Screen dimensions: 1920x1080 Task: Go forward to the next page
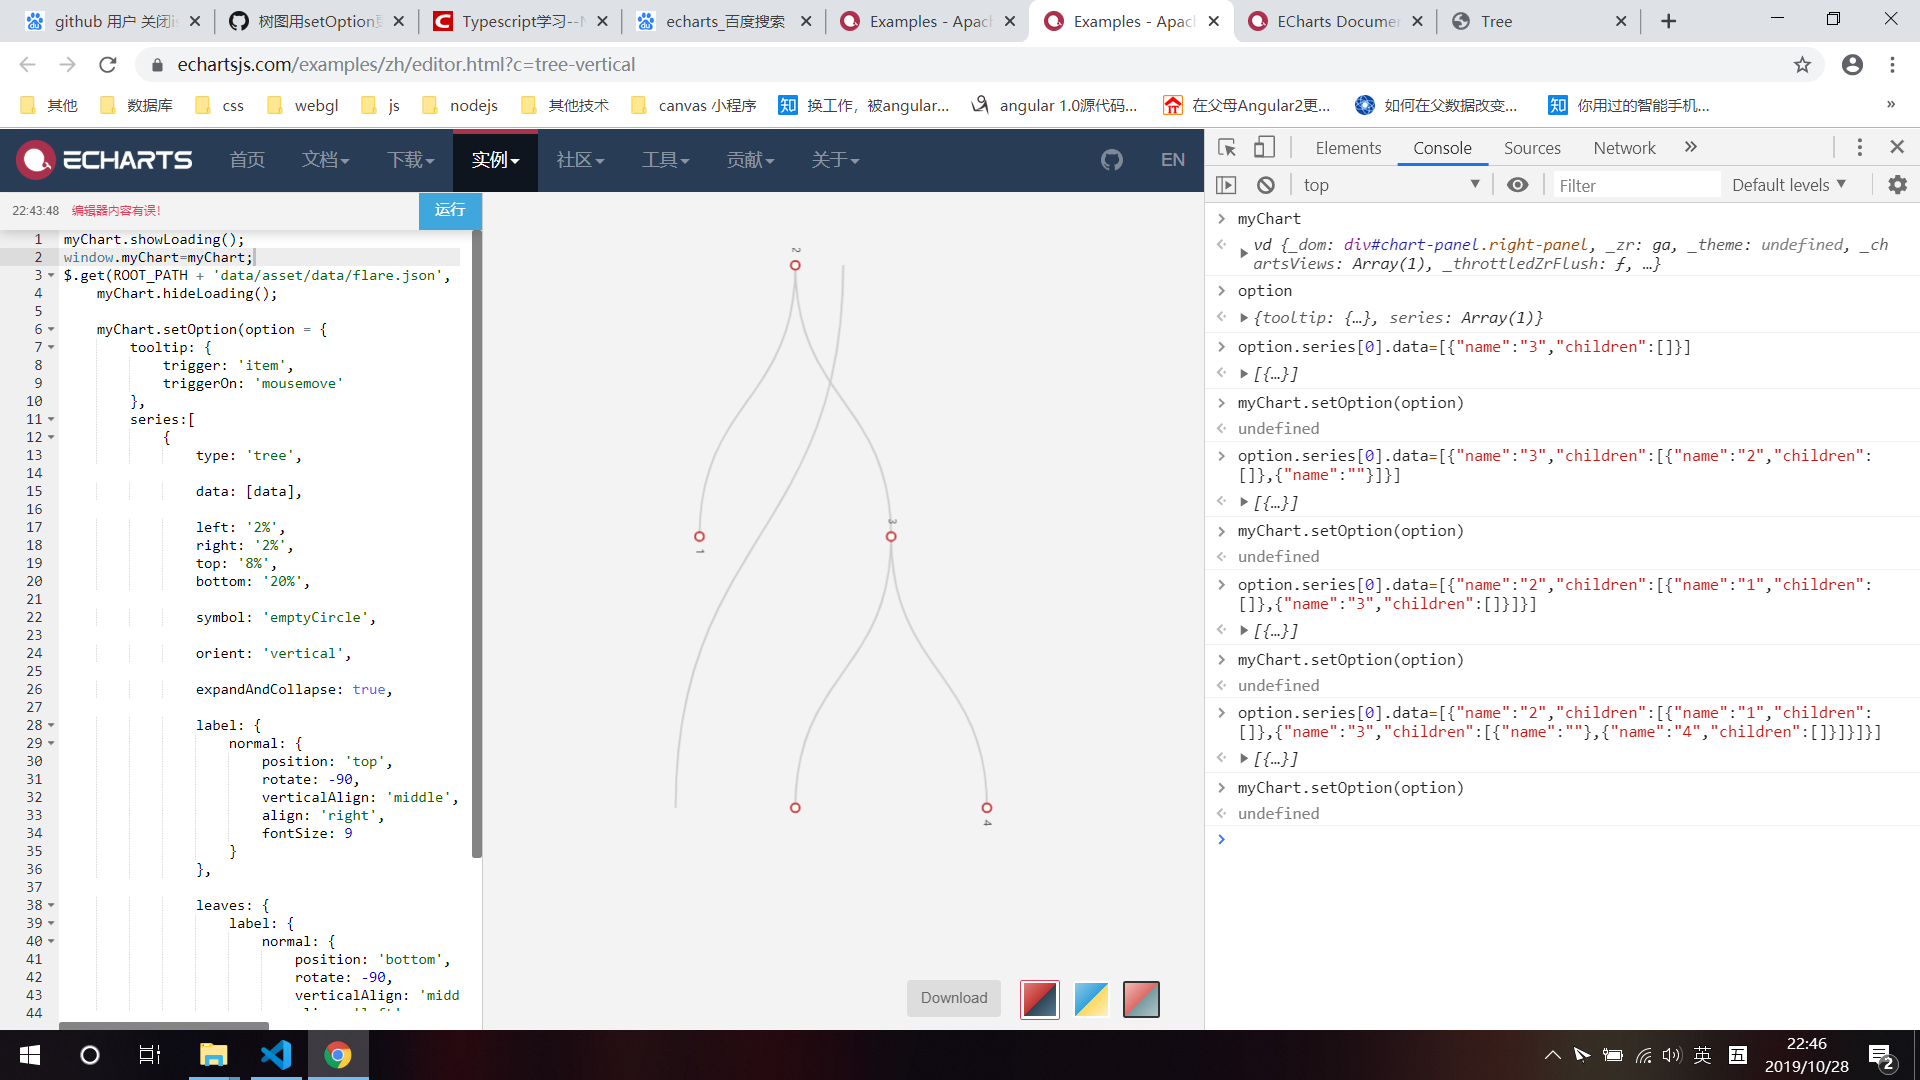(x=67, y=65)
